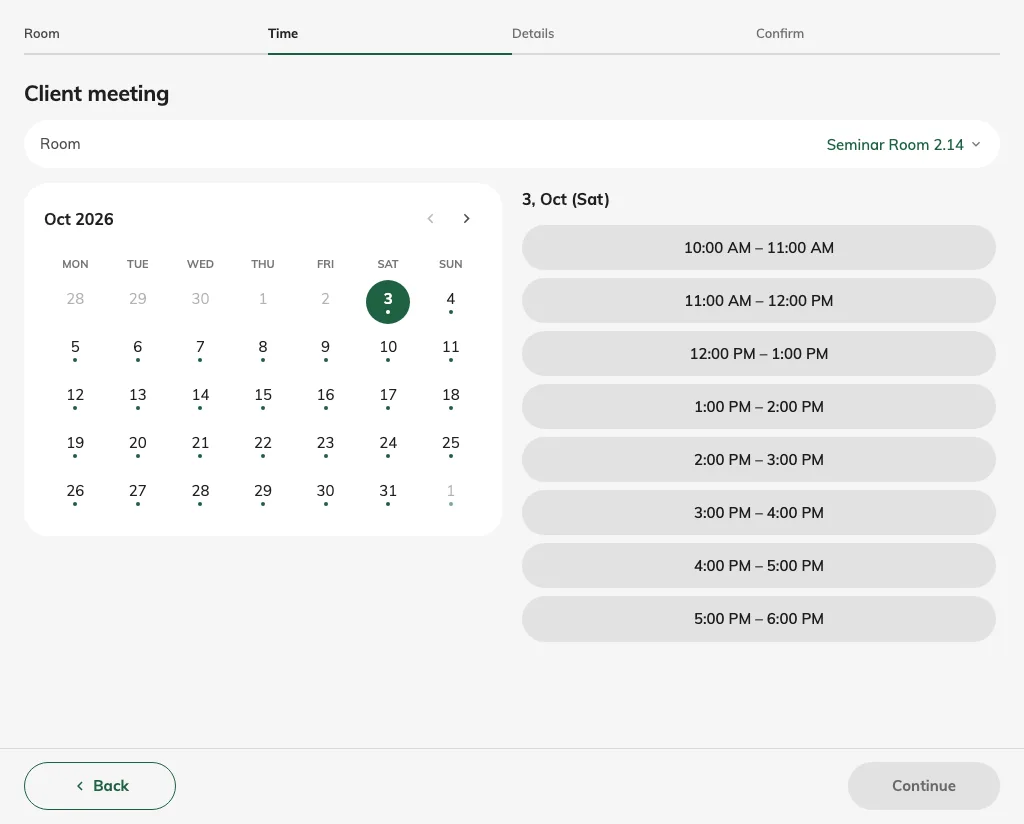The width and height of the screenshot is (1024, 824).
Task: Switch to the Room step tab
Action: 42,33
